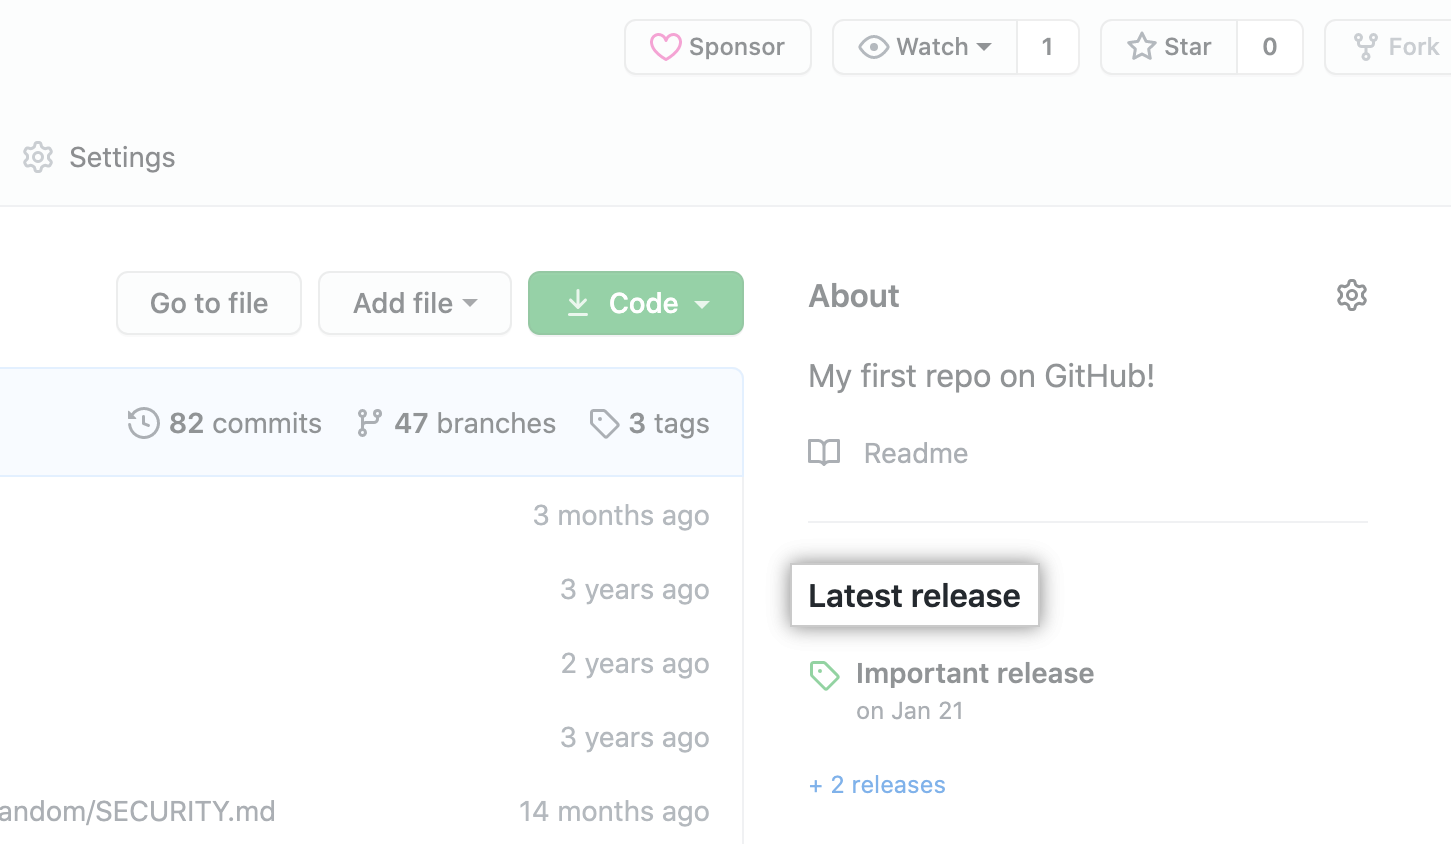Viewport: 1451px width, 844px height.
Task: Click the eye icon on the Watch button
Action: click(875, 46)
